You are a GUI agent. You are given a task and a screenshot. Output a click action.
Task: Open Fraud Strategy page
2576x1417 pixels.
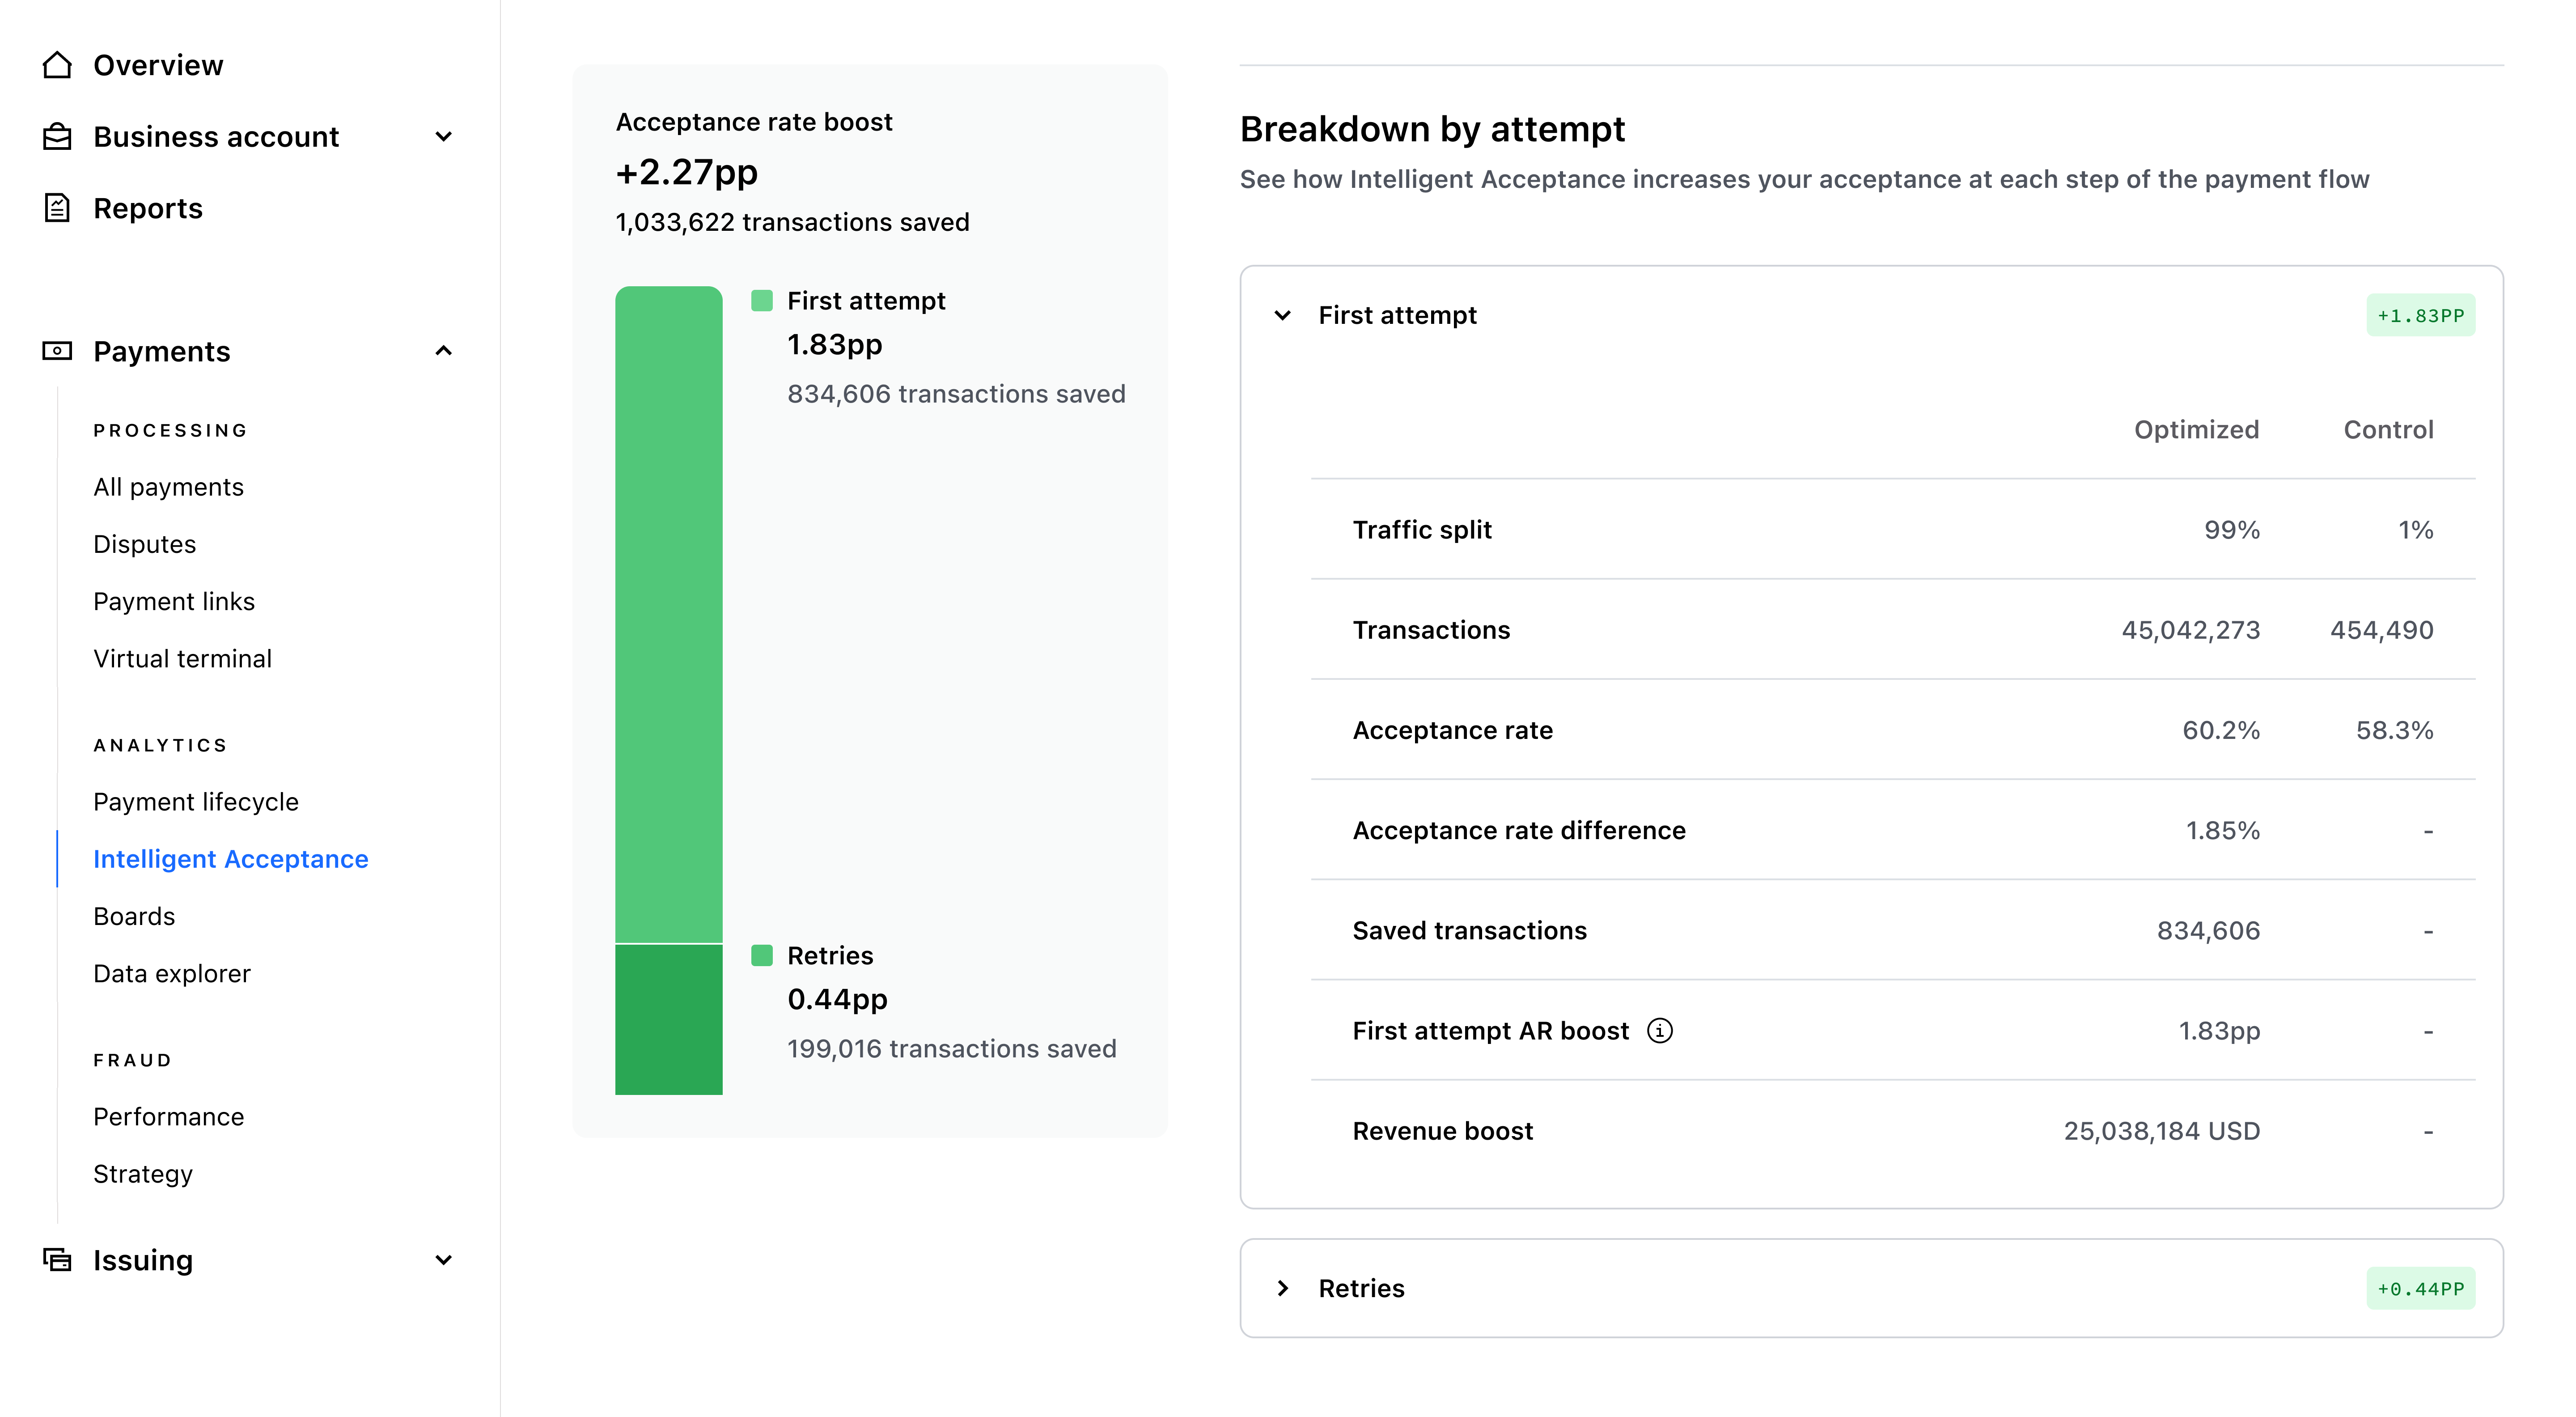[x=143, y=1174]
